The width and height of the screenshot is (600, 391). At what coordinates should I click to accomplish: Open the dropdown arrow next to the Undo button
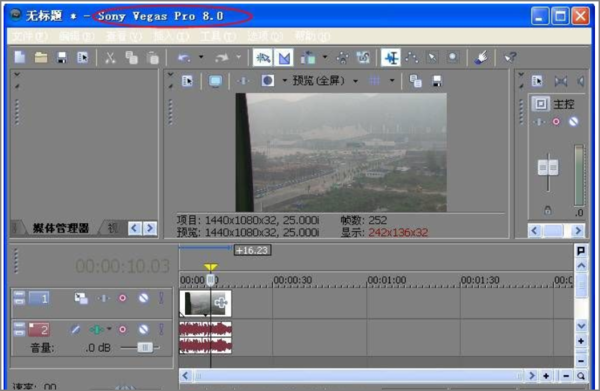pos(201,57)
